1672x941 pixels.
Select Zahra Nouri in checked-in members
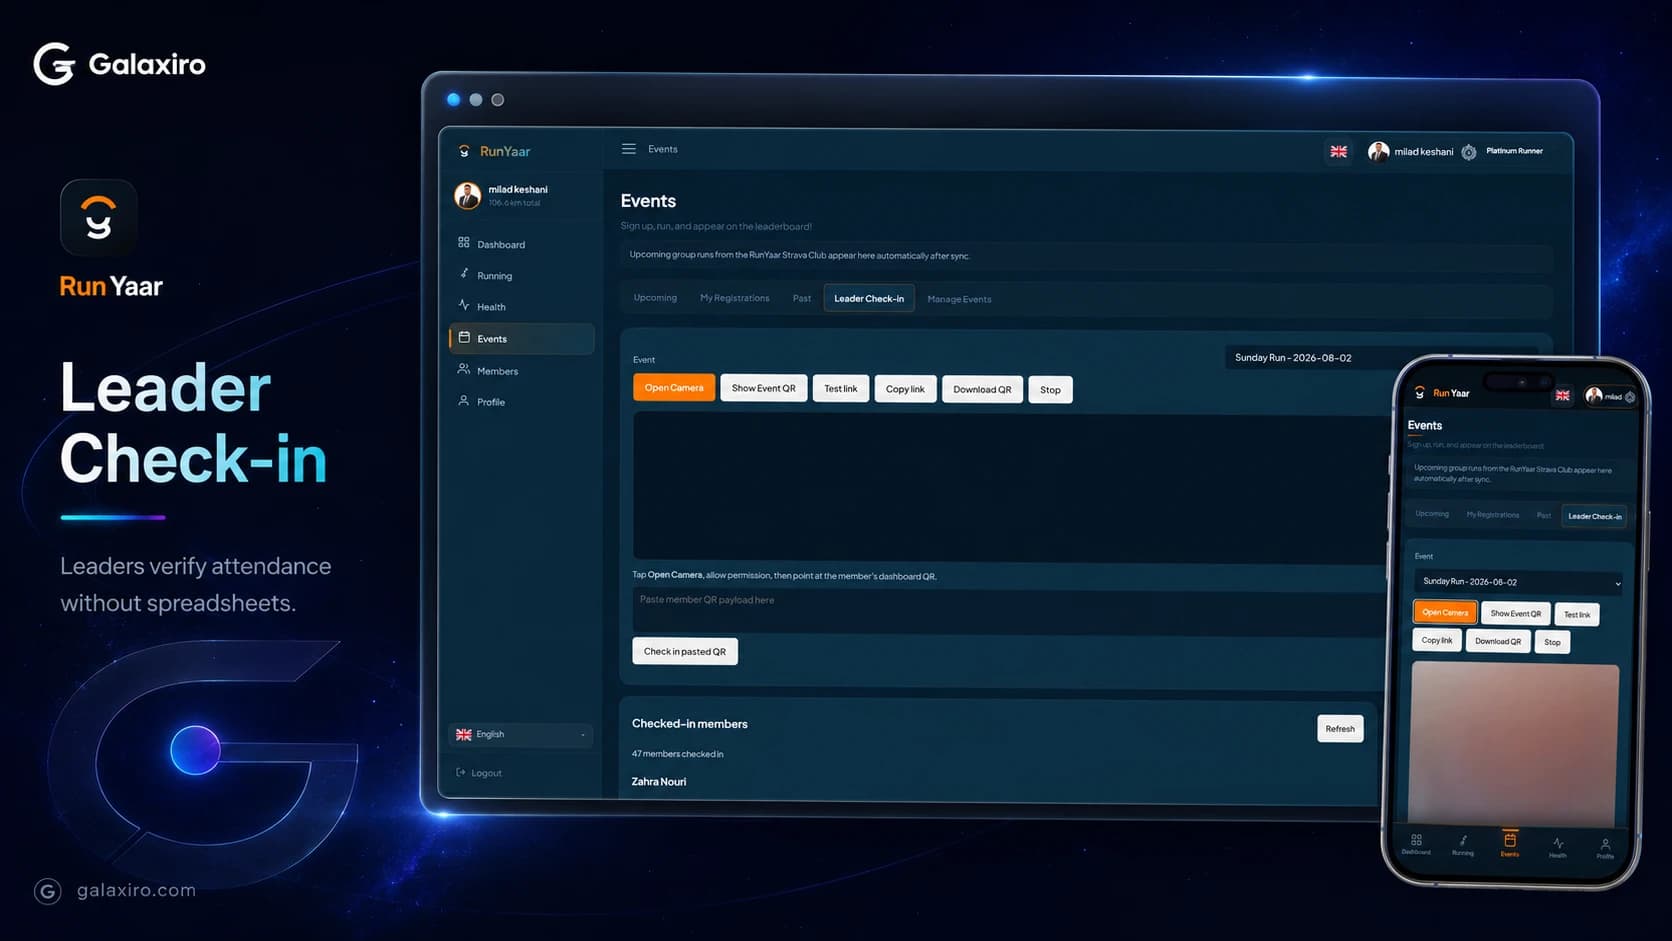659,781
